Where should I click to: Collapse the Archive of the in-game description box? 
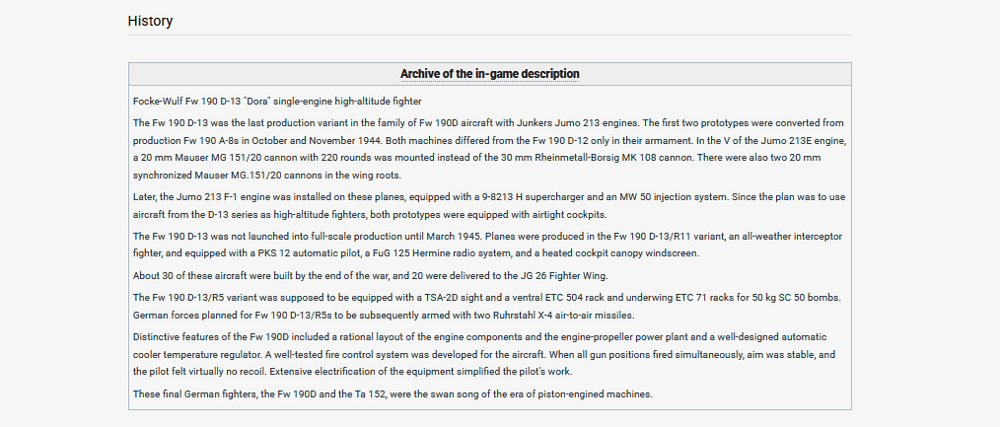pyautogui.click(x=489, y=74)
